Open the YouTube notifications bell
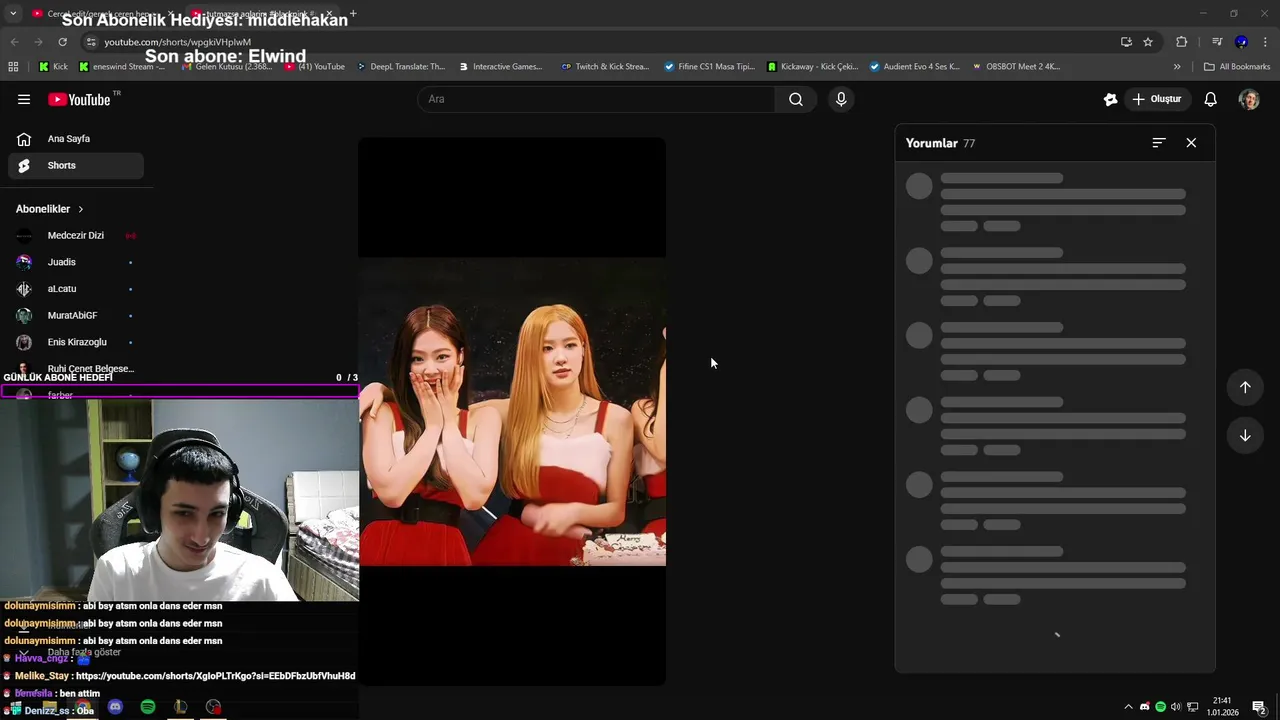Image resolution: width=1280 pixels, height=720 pixels. (x=1210, y=99)
